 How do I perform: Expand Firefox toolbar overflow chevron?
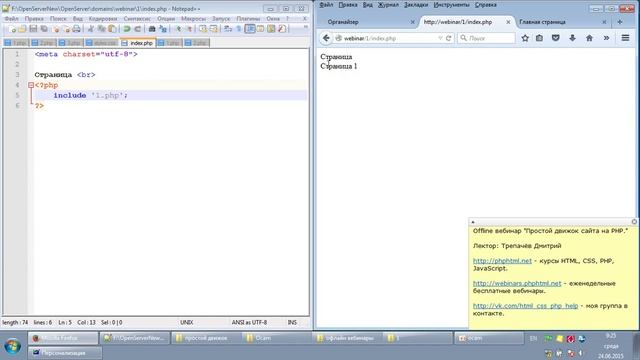[606, 38]
